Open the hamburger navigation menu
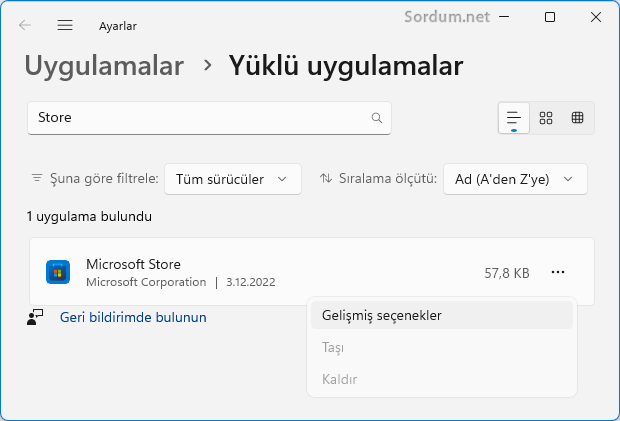The width and height of the screenshot is (620, 421). [x=65, y=25]
